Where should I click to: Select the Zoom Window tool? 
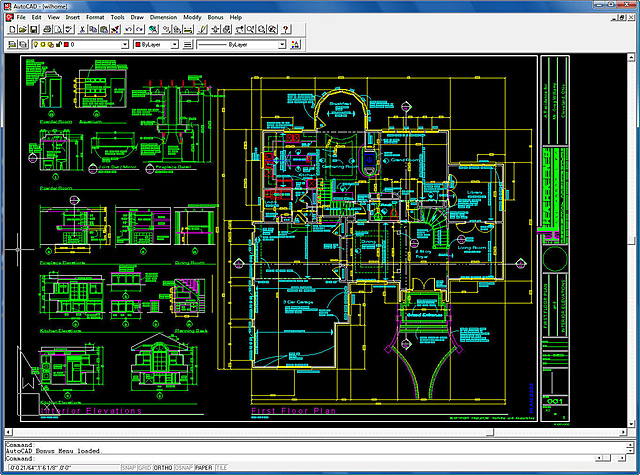[261, 29]
